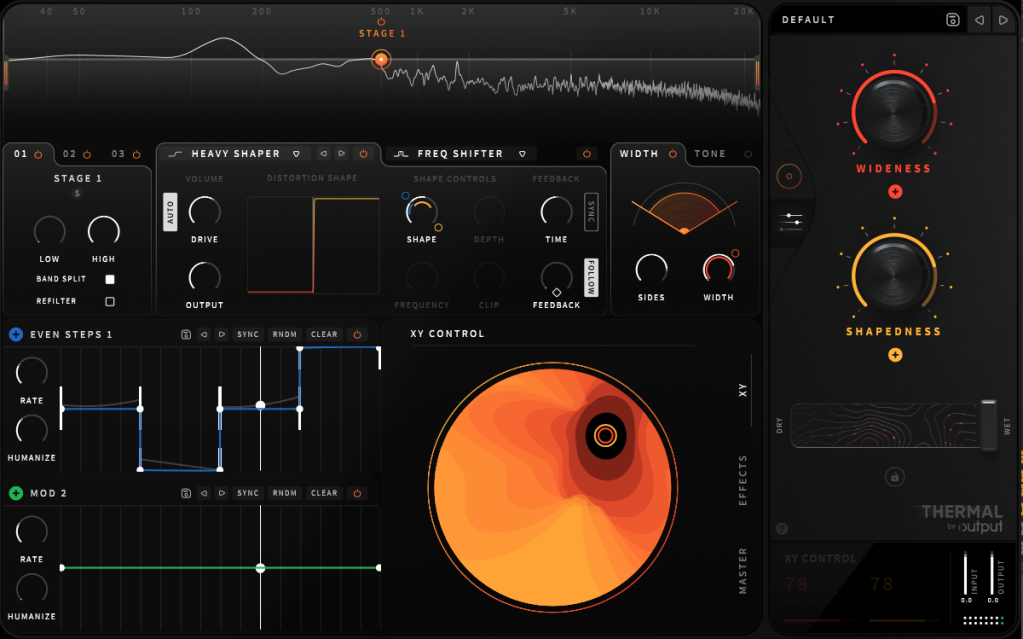Toggle the Band Split checkbox
The height and width of the screenshot is (639, 1023).
[x=110, y=280]
